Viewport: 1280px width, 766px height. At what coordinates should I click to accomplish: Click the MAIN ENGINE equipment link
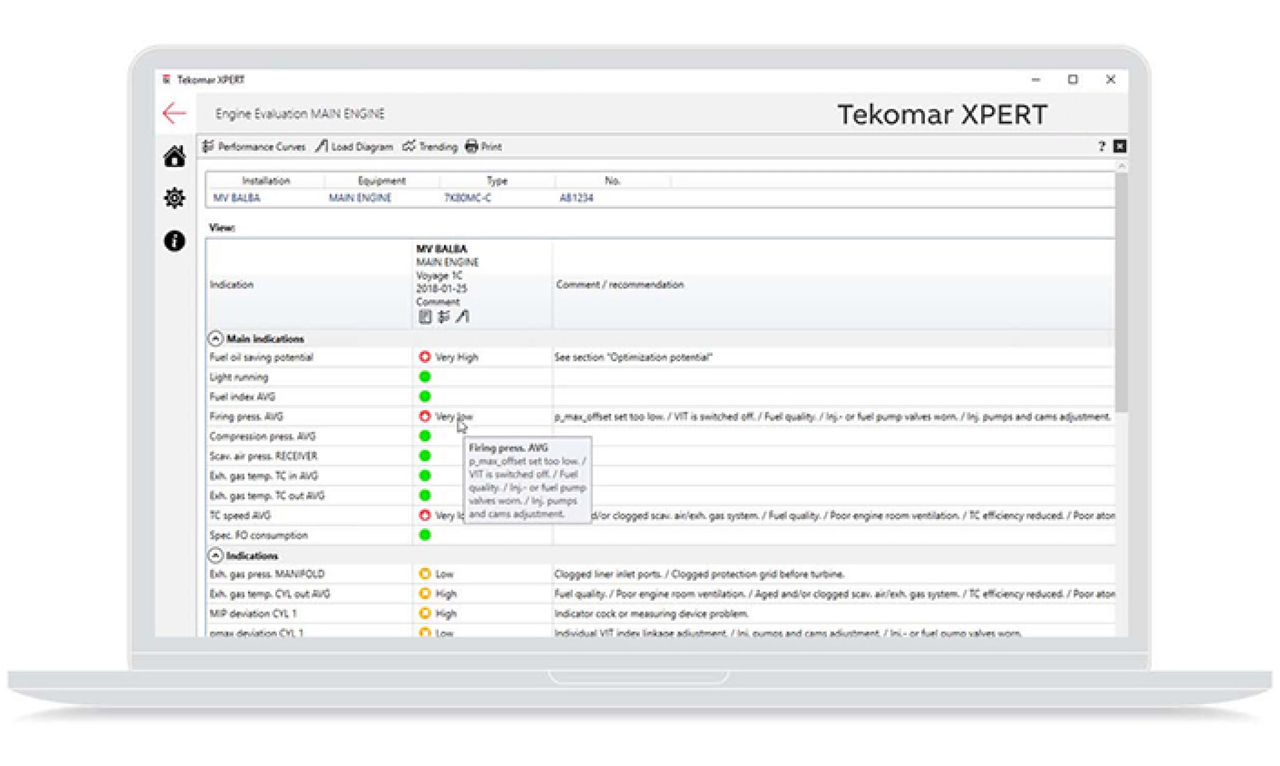[360, 198]
